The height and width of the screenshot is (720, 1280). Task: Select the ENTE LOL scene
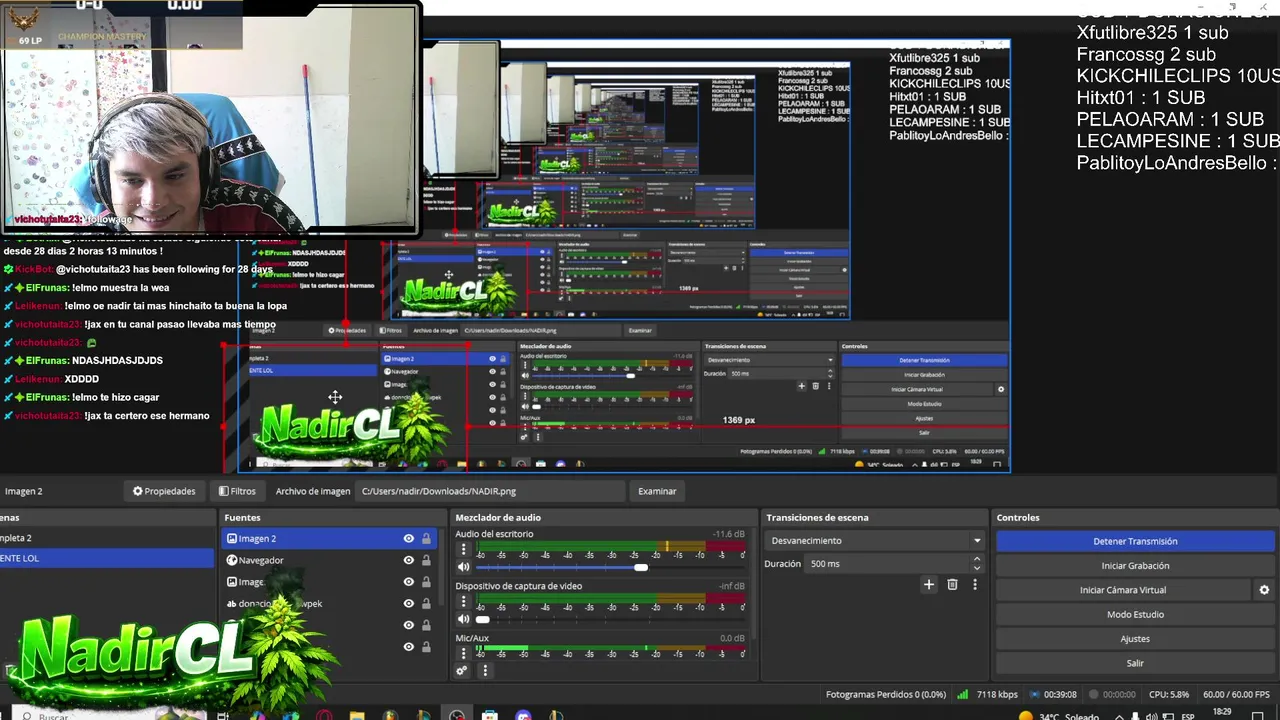[x=106, y=558]
